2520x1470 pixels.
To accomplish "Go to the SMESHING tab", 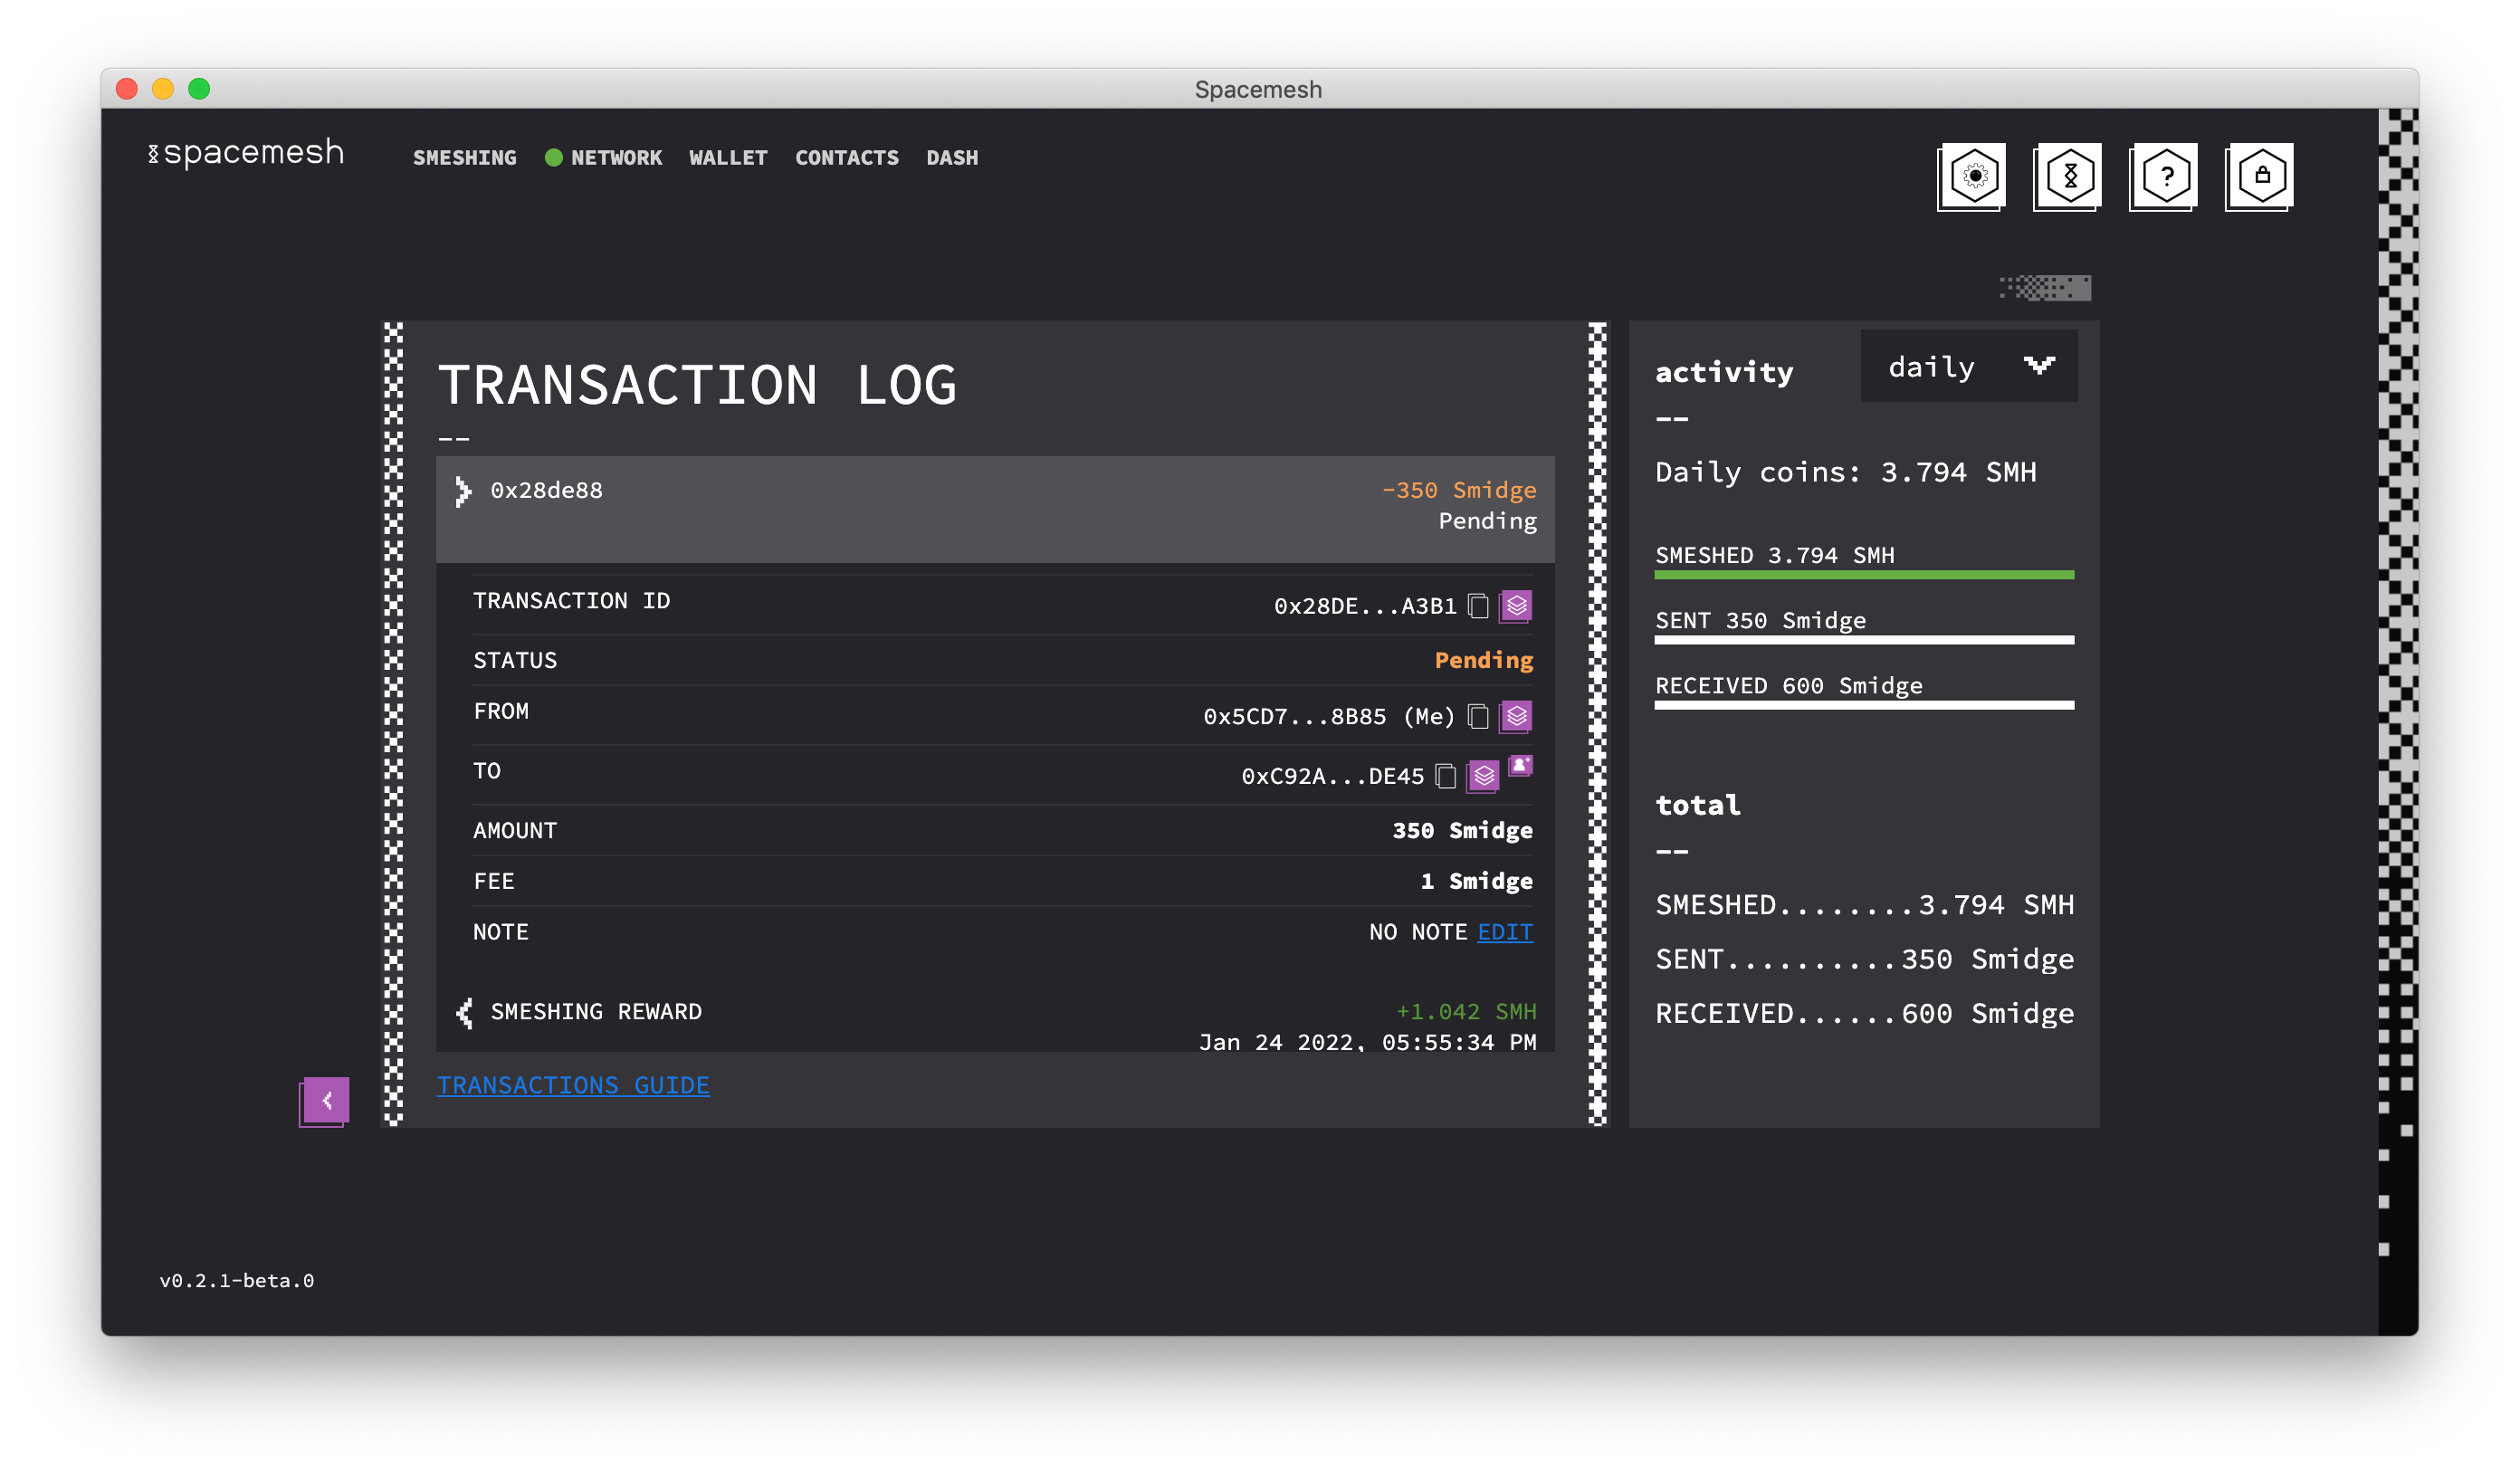I will 465,158.
